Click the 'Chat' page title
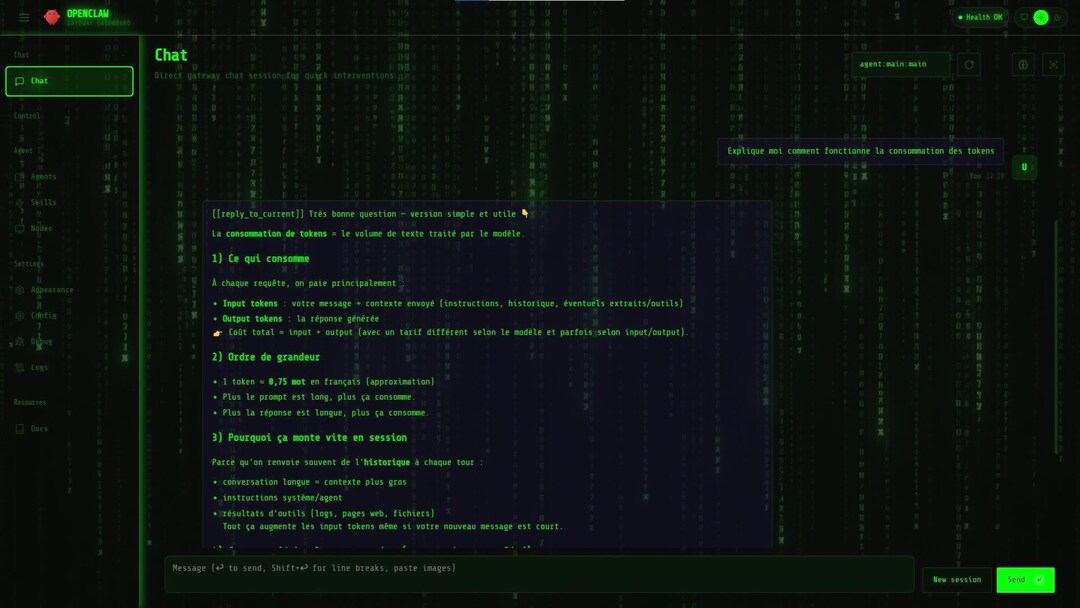 [x=171, y=55]
